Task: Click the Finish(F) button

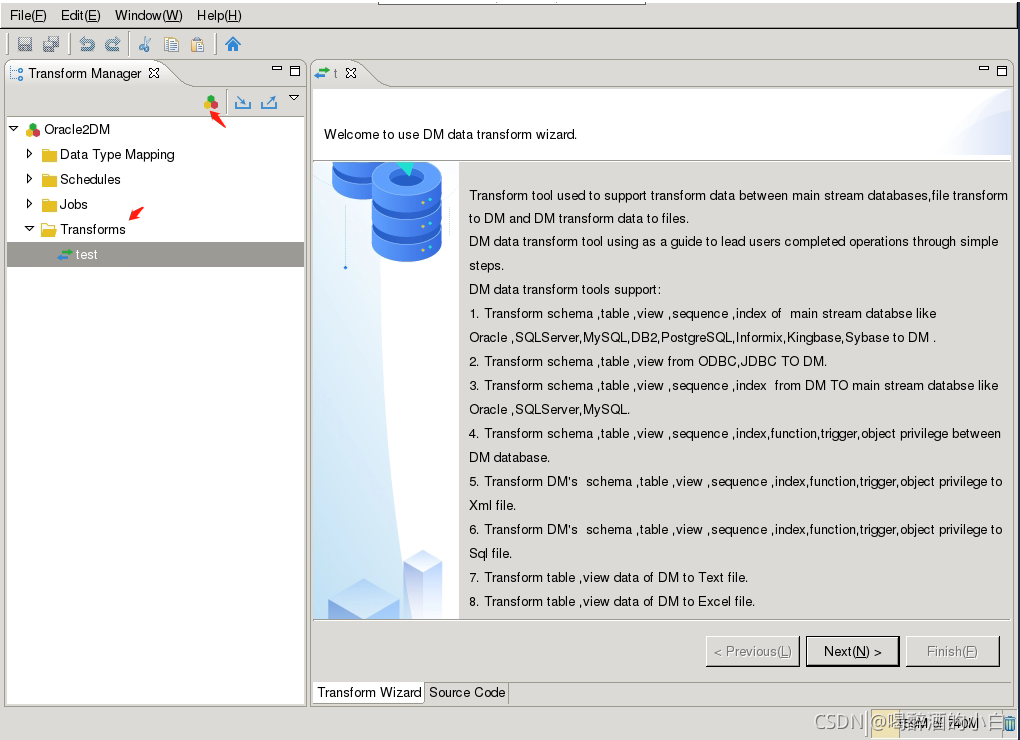Action: pos(952,652)
